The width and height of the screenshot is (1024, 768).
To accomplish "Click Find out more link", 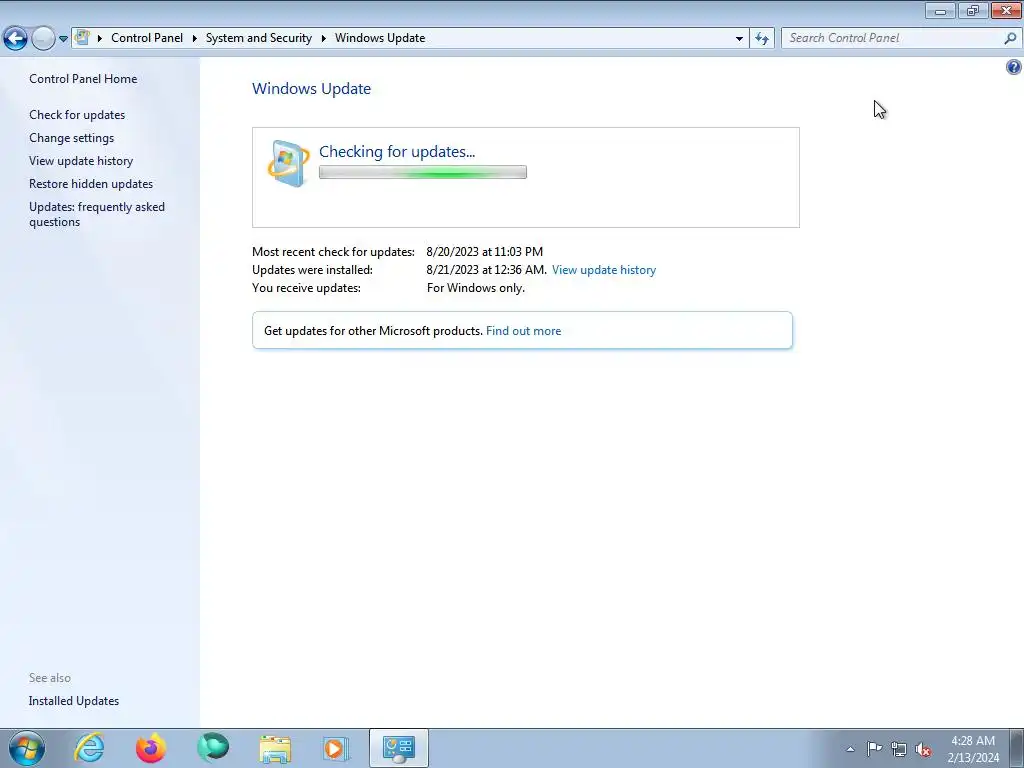I will [x=523, y=331].
